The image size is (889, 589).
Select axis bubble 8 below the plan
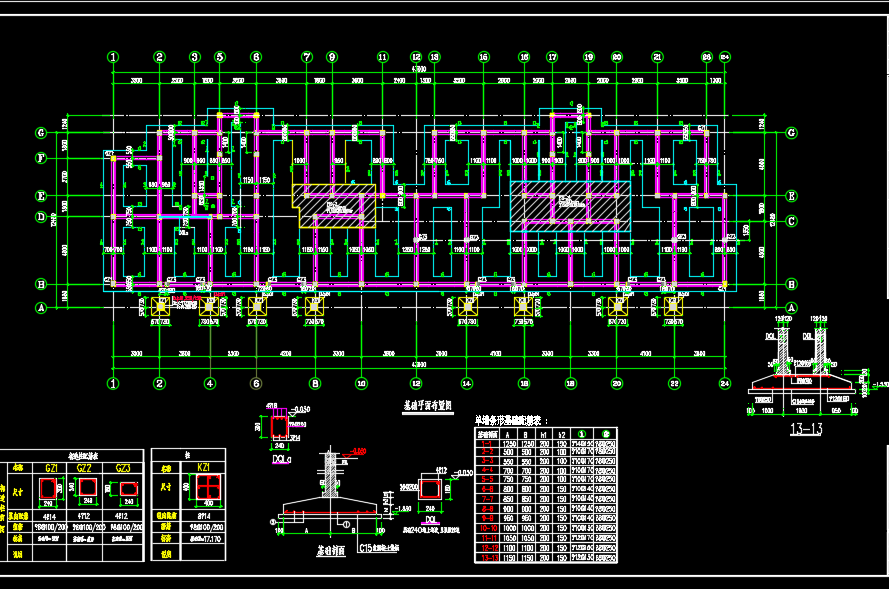[315, 384]
